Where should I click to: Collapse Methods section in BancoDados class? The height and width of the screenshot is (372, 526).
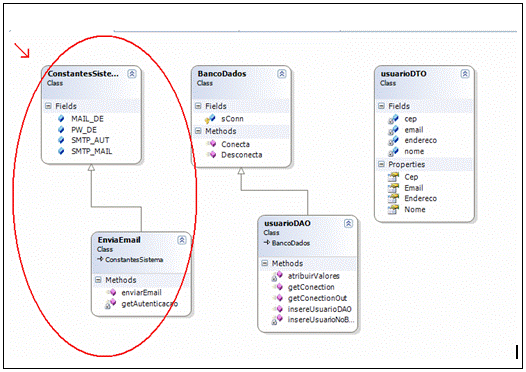point(198,131)
